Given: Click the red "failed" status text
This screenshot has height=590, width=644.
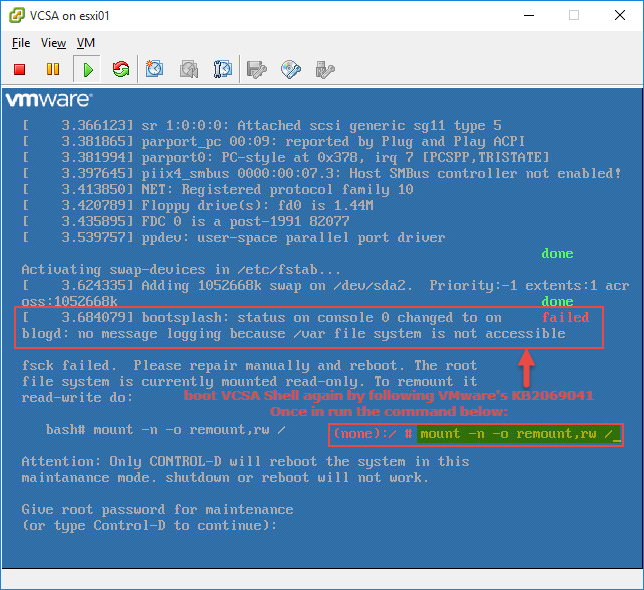Looking at the screenshot, I should point(565,317).
